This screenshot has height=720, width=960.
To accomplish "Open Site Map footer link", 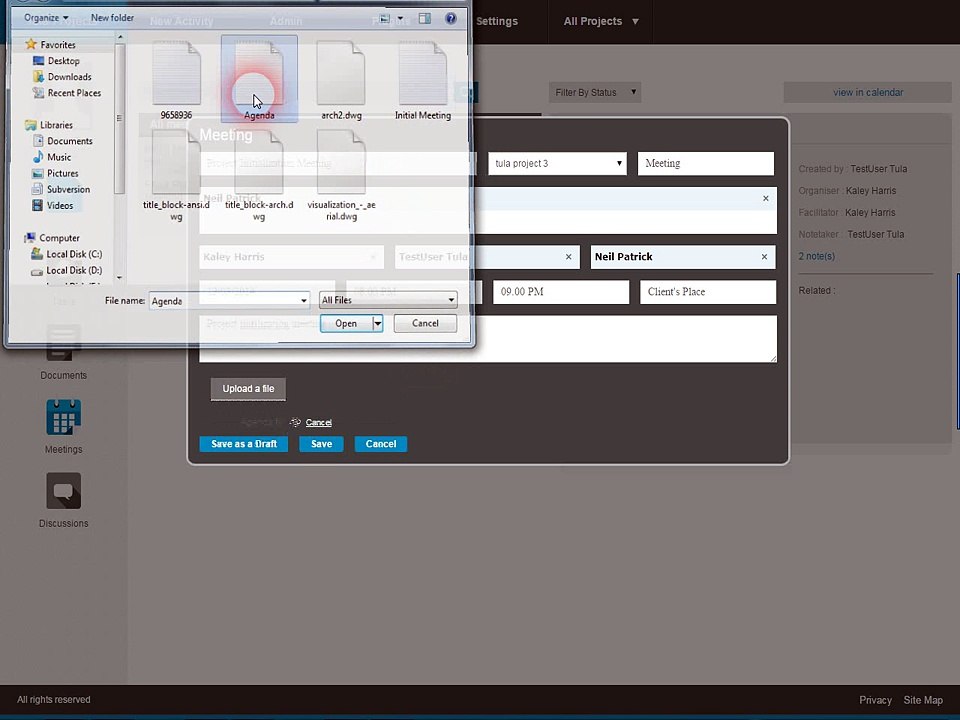I will pyautogui.click(x=923, y=700).
